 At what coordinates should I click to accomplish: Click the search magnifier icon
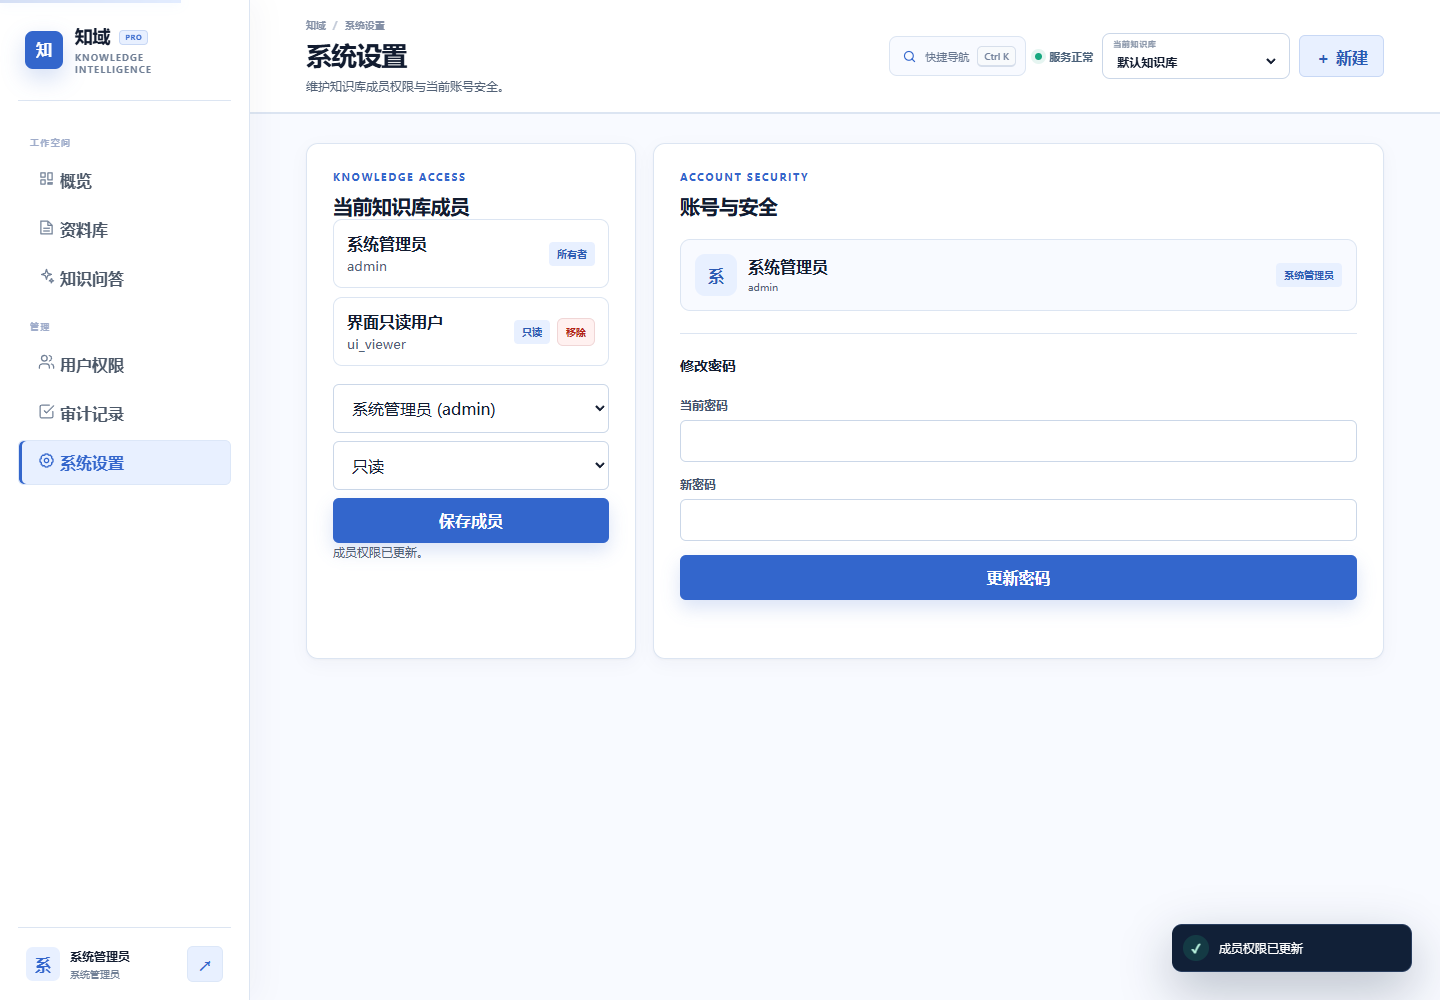pyautogui.click(x=909, y=57)
